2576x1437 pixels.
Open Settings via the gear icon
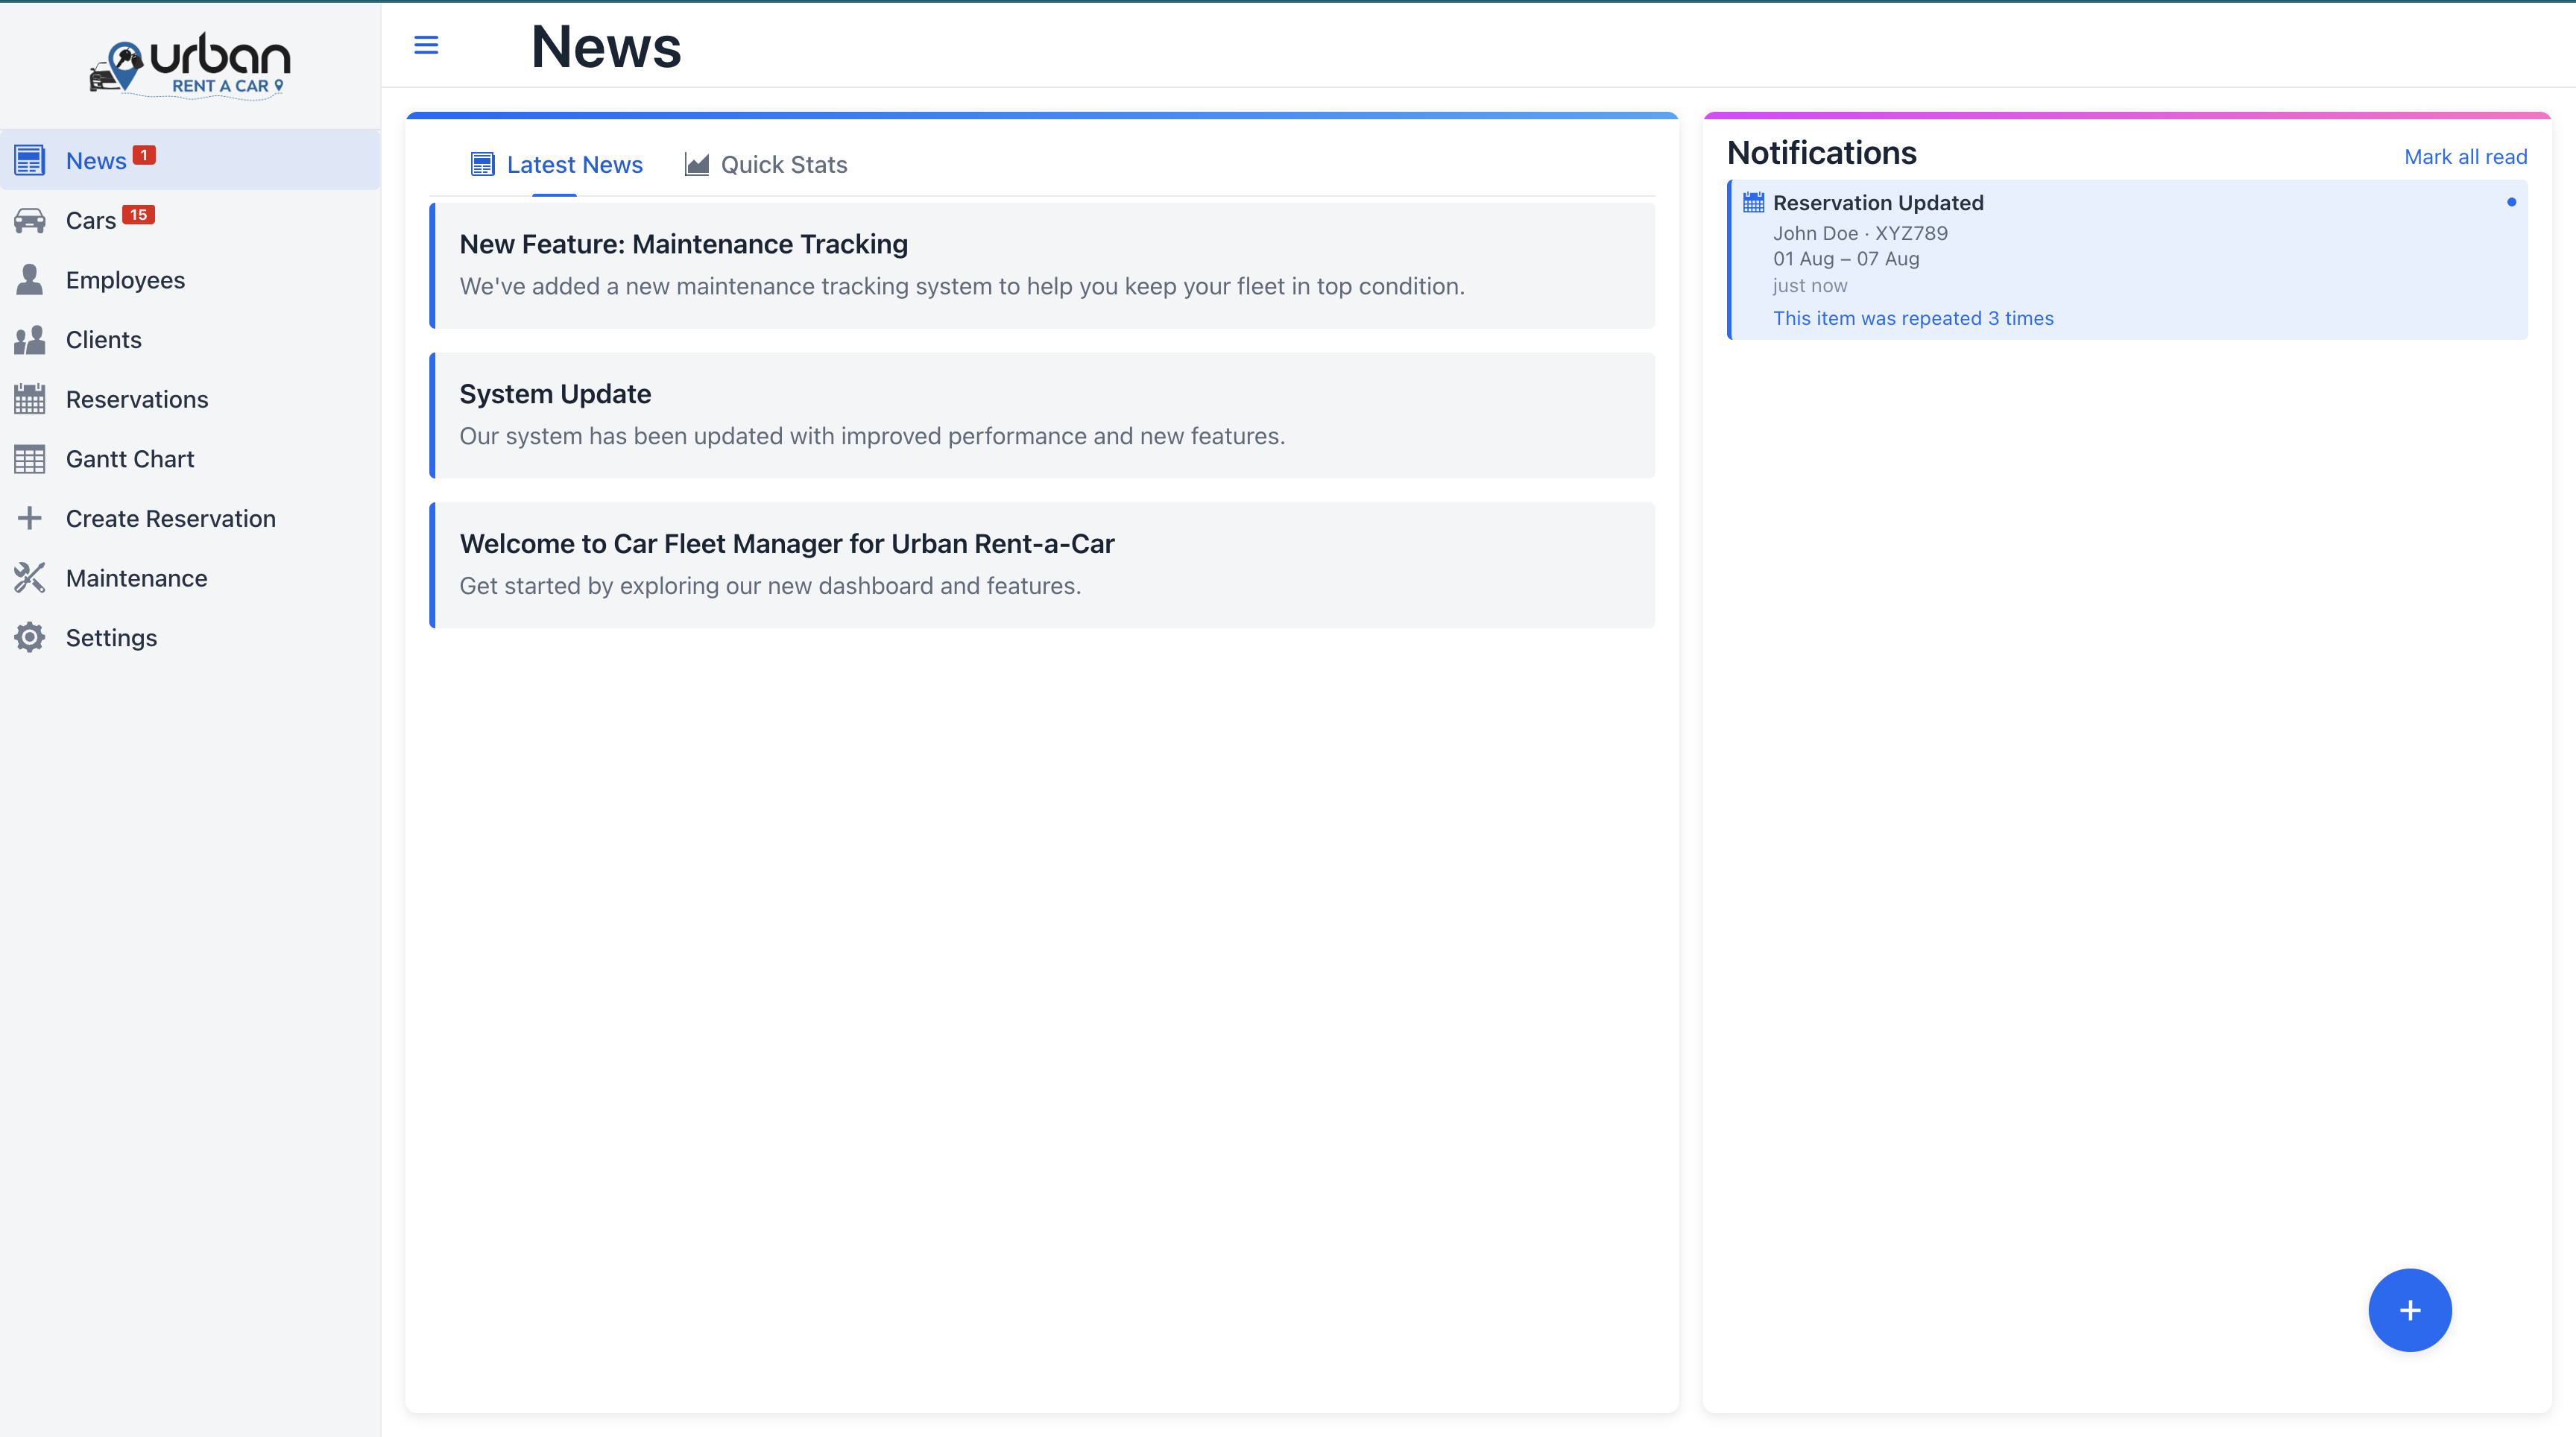coord(29,637)
